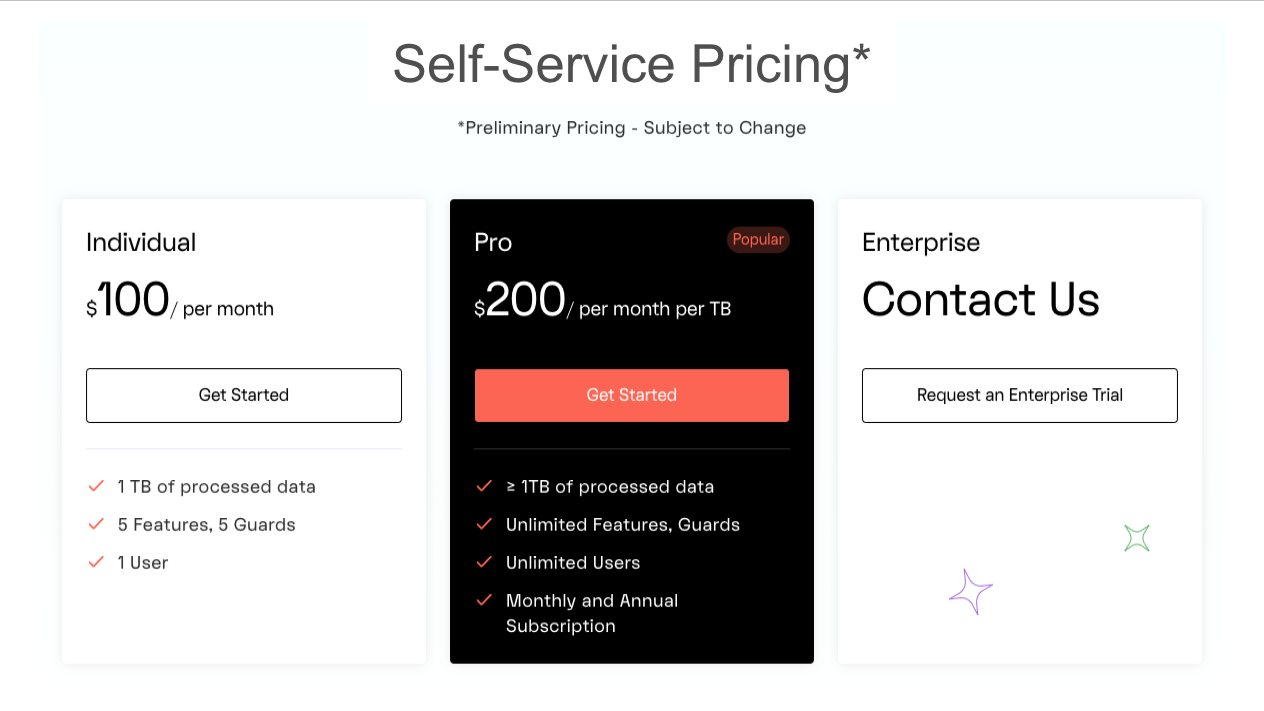Viewport: 1264px width, 711px height.
Task: Click the Self-Service Pricing heading
Action: click(x=632, y=64)
